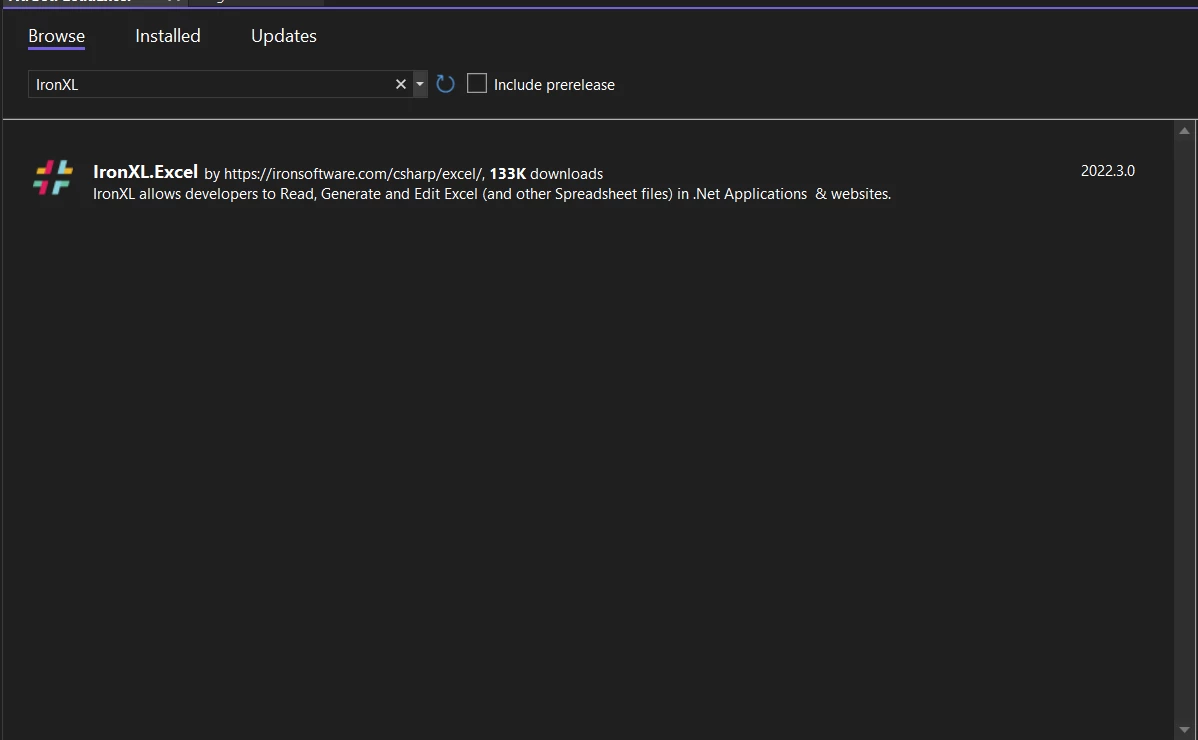This screenshot has width=1198, height=740.
Task: Click the IronXL.Excel package logo icon
Action: 53,177
